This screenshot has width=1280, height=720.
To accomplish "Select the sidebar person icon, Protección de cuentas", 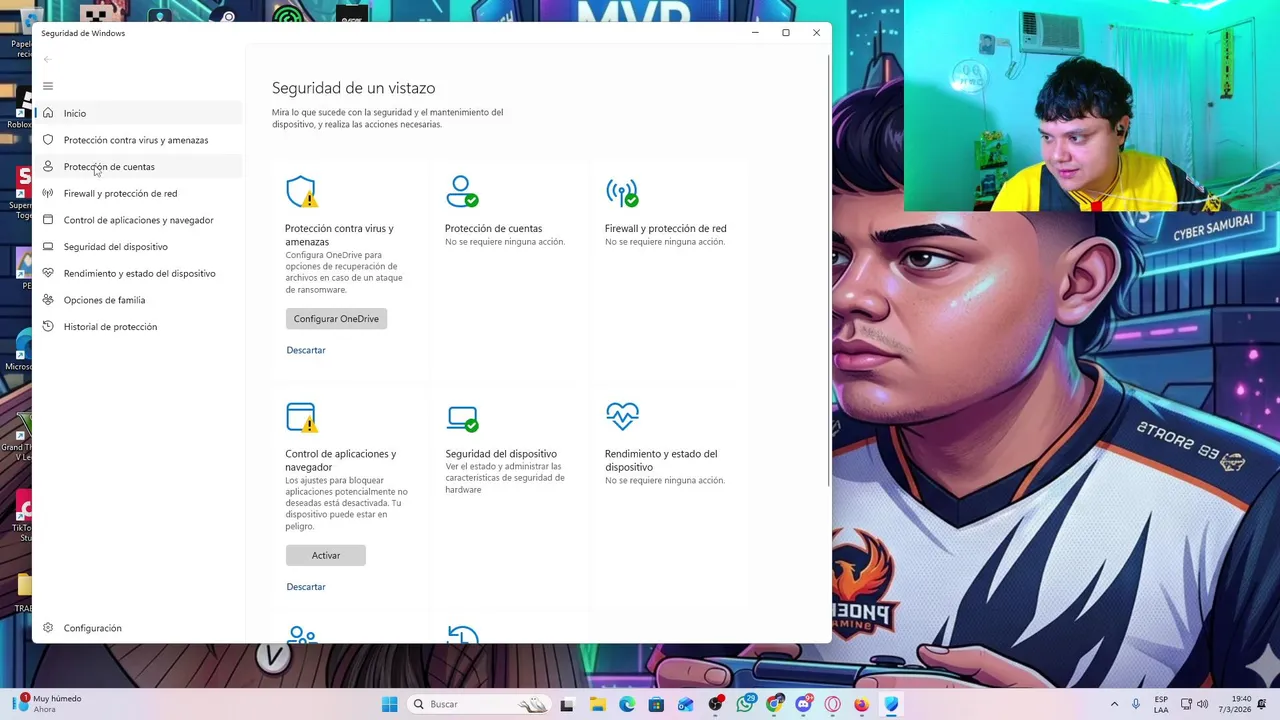I will pyautogui.click(x=47, y=166).
